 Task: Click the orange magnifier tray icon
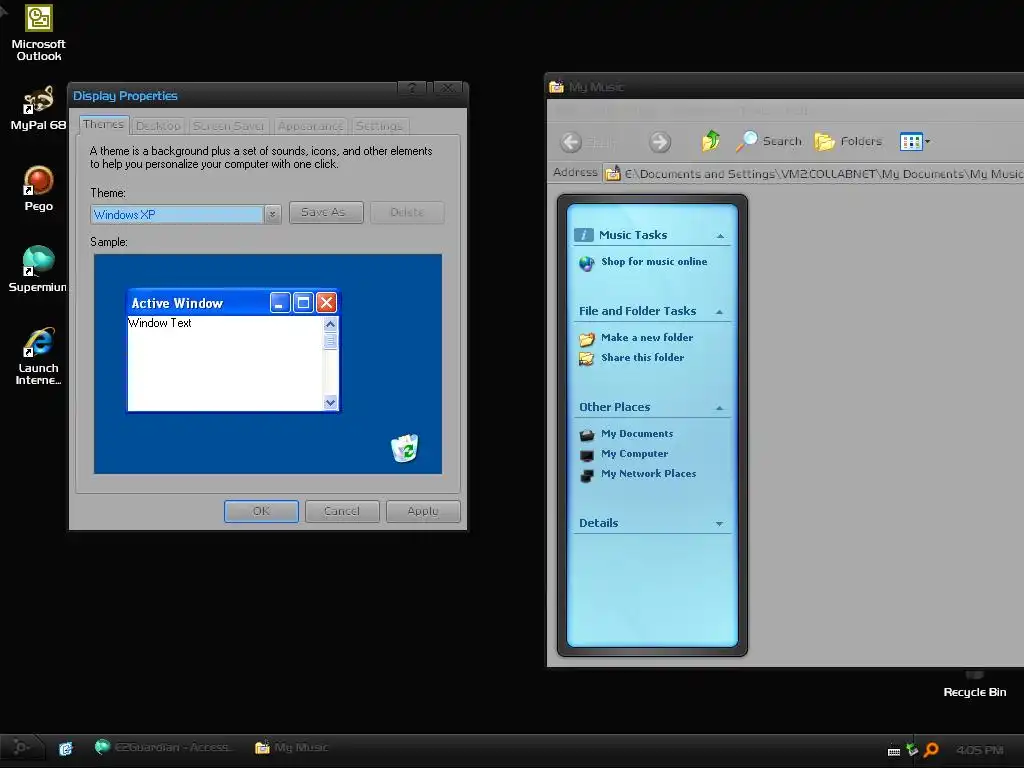click(931, 750)
